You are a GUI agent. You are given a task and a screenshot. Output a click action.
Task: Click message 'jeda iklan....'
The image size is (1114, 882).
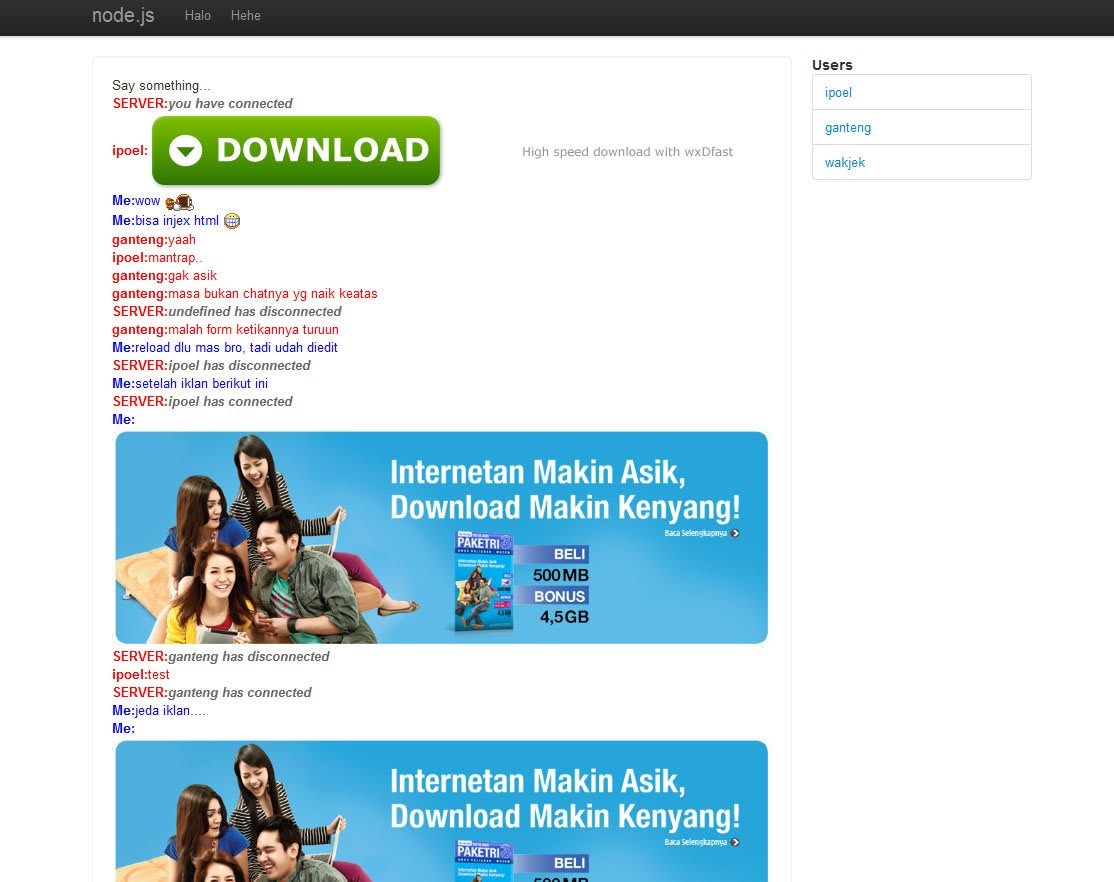(x=171, y=711)
